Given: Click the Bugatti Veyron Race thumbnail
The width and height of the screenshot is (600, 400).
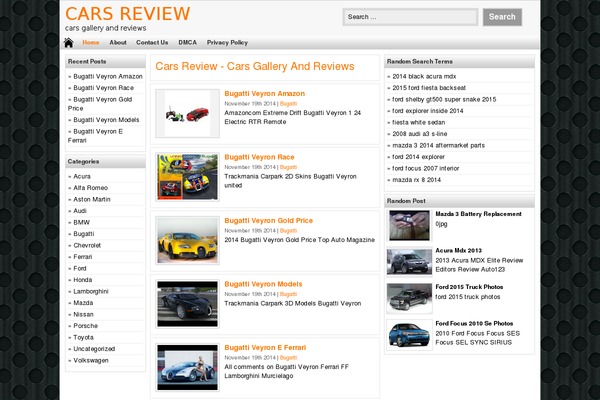Looking at the screenshot, I should 188,177.
